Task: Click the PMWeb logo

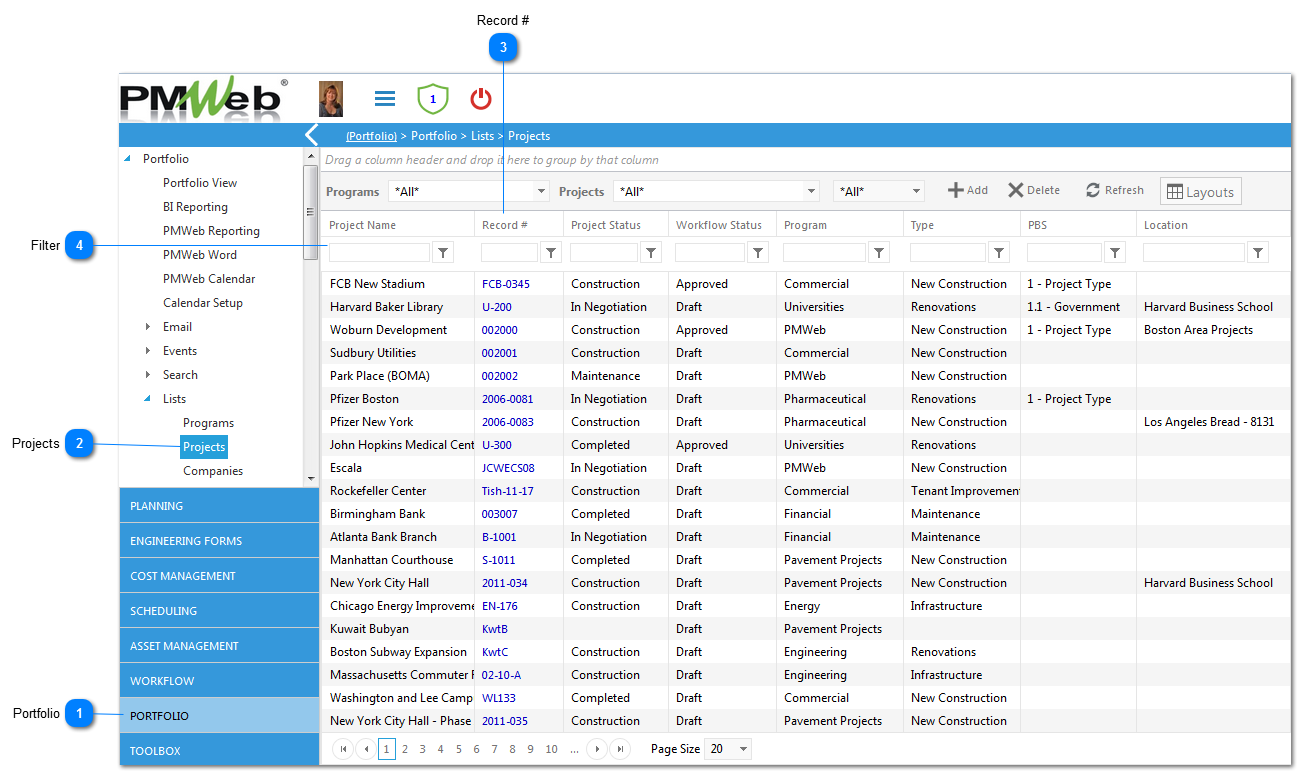Action: [x=204, y=98]
